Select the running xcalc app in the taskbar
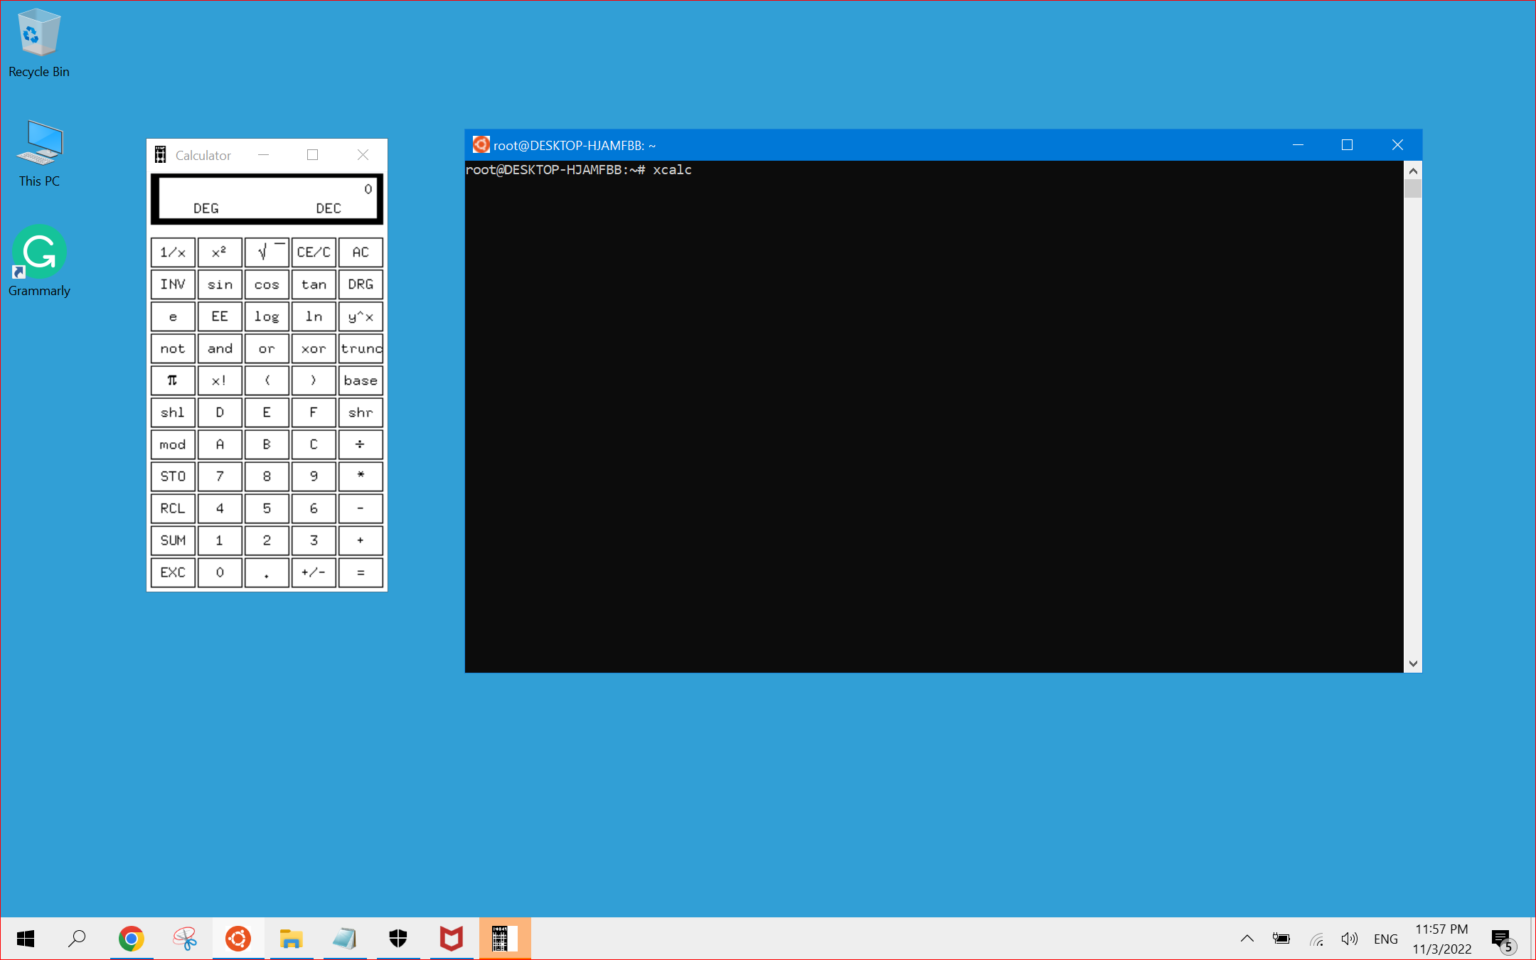 click(505, 938)
